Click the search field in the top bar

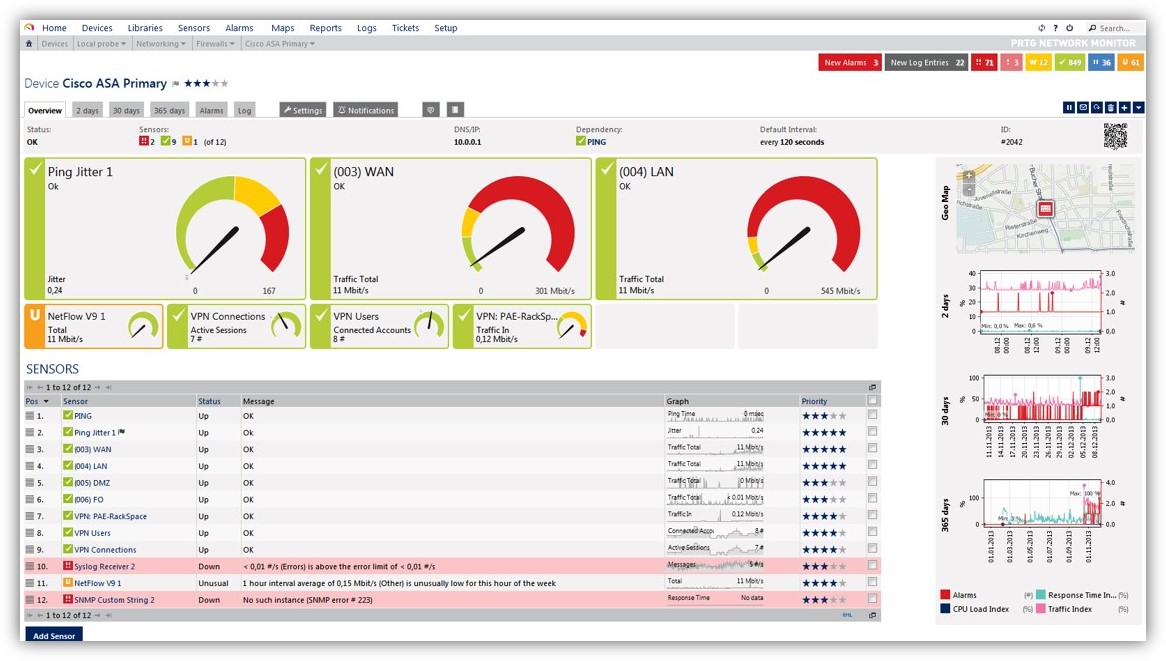[x=1115, y=28]
